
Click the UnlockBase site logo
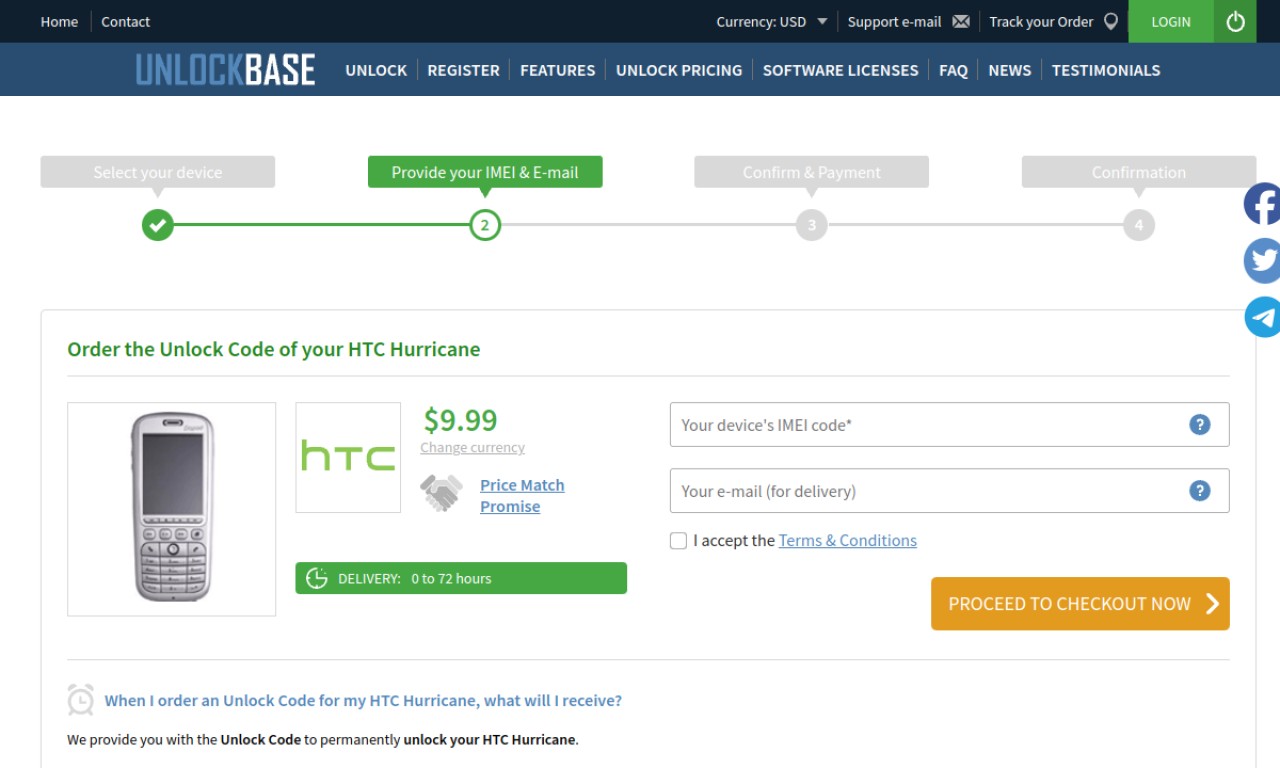click(x=225, y=70)
